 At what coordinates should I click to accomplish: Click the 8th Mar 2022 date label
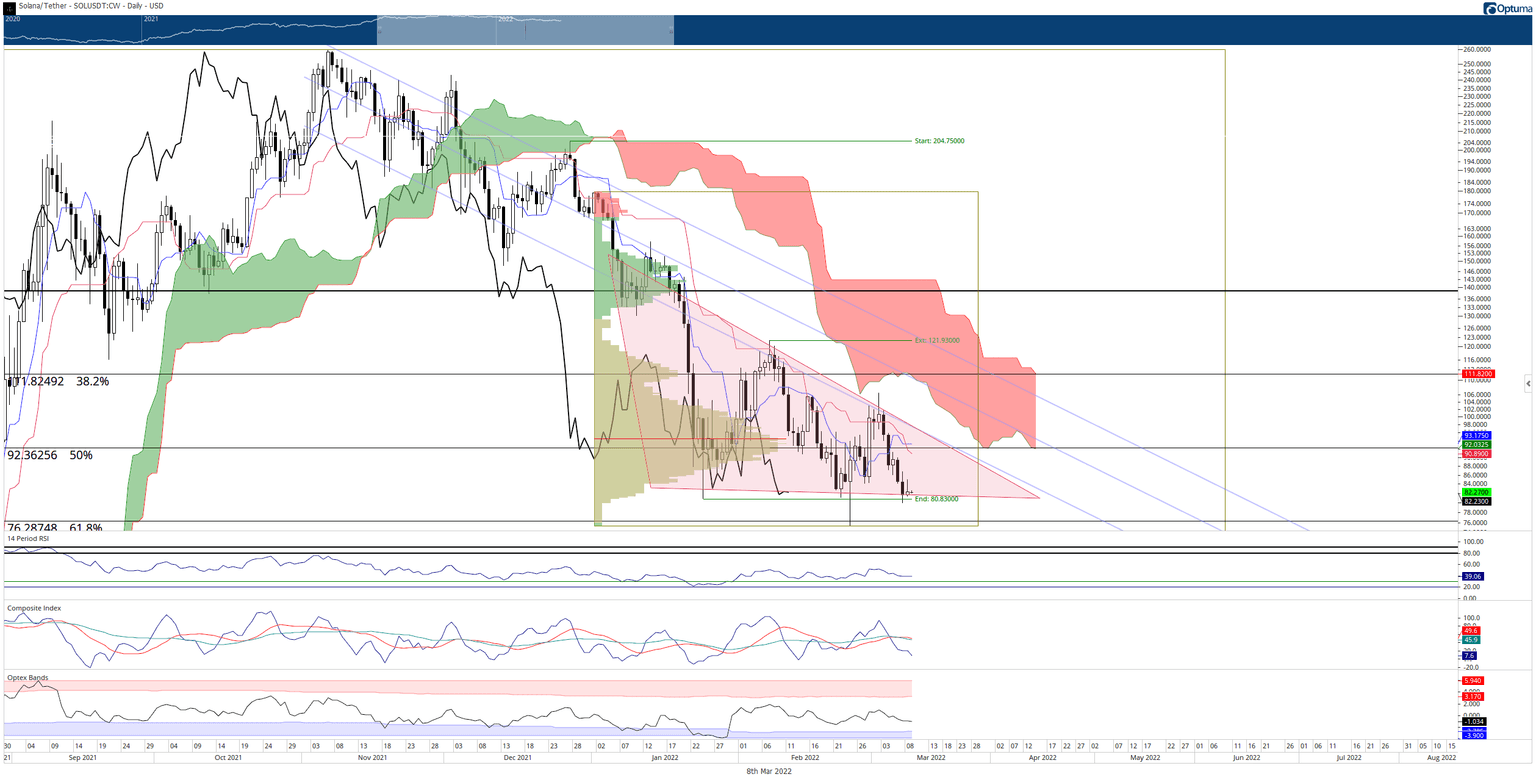point(768,772)
